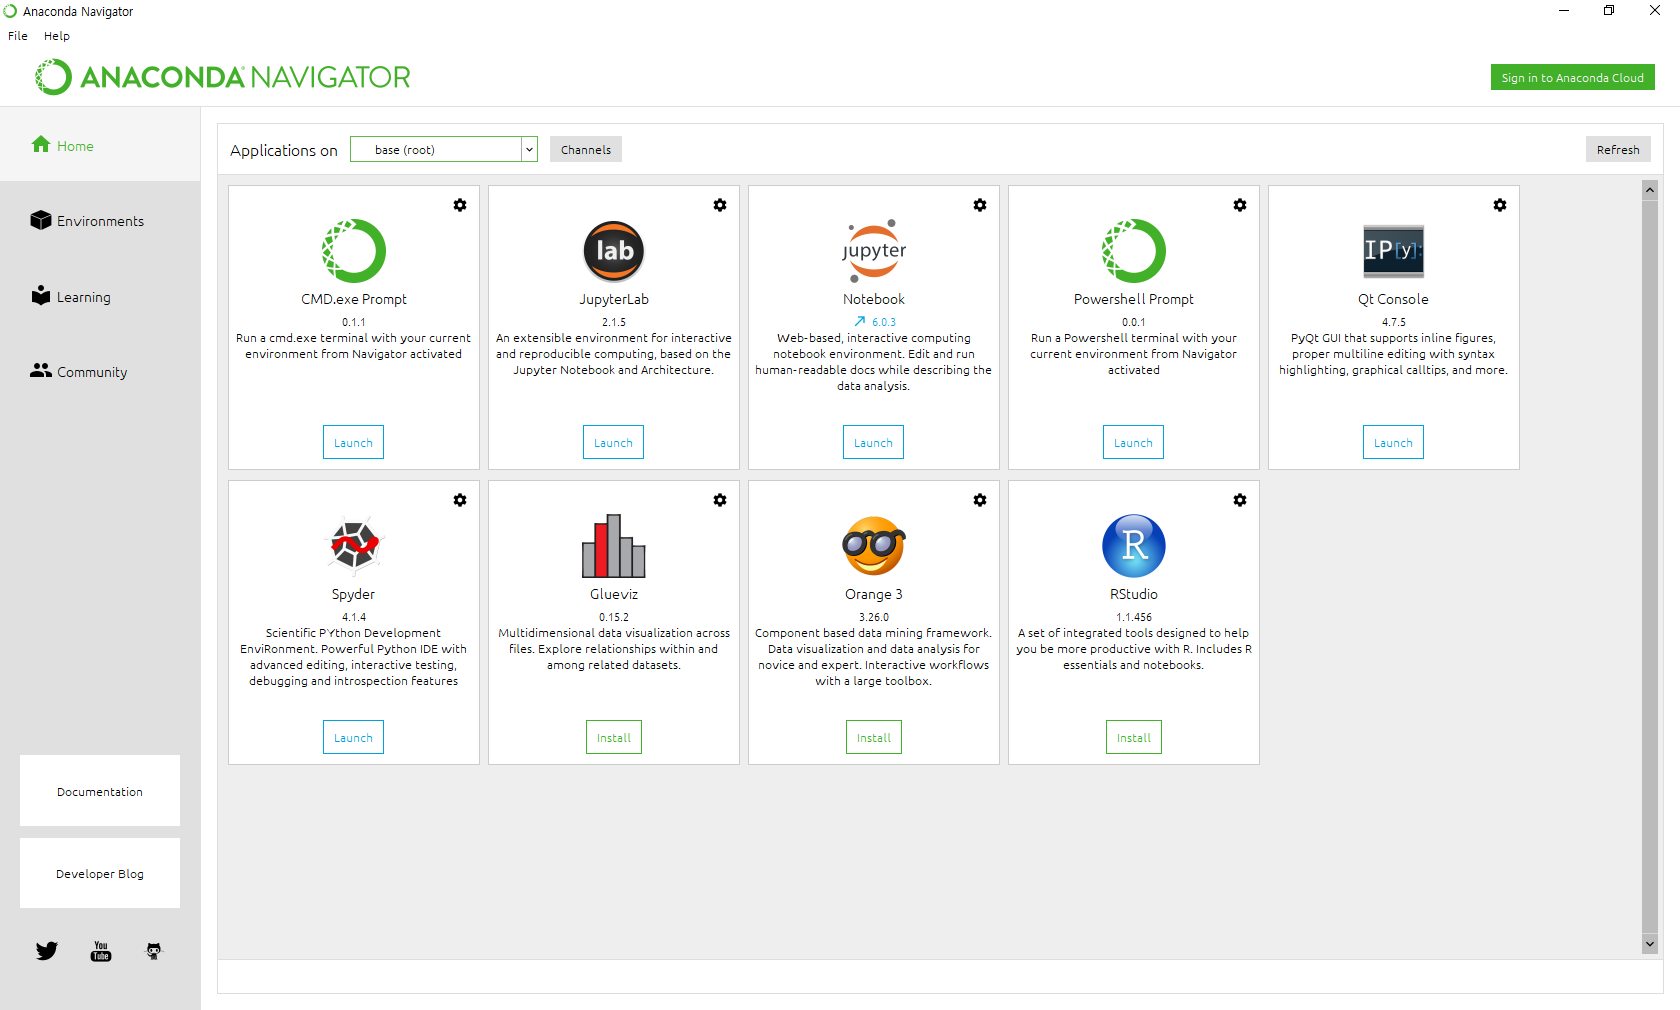Click the JupyterLab lab logo
Viewport: 1680px width, 1010px height.
tap(614, 251)
